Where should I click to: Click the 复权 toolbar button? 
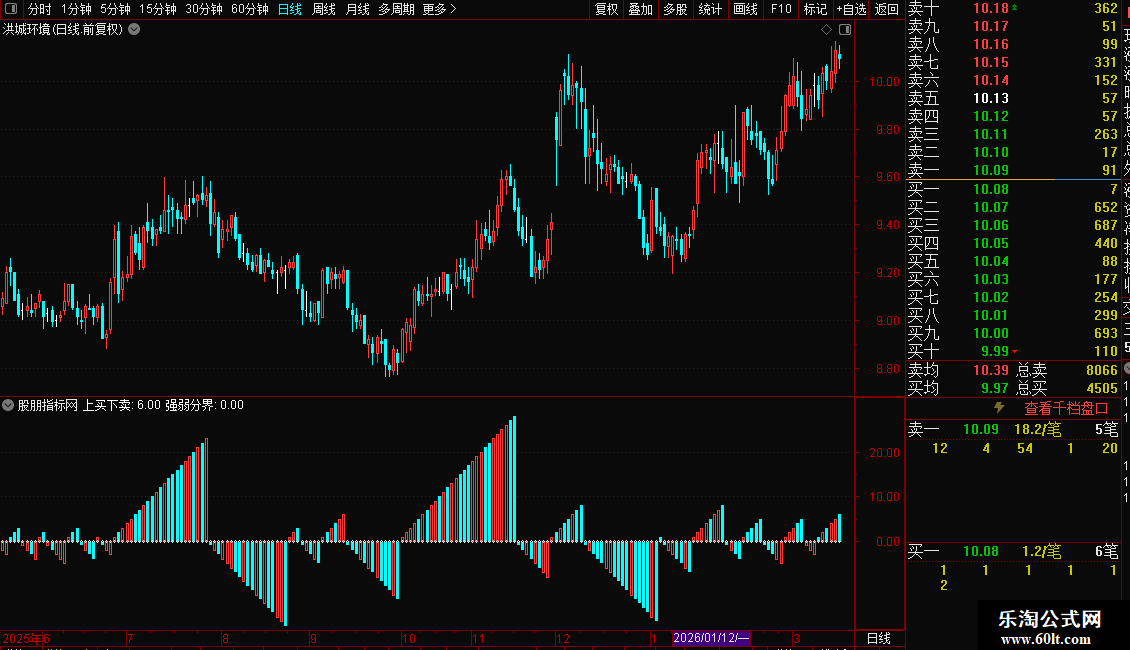click(x=606, y=9)
